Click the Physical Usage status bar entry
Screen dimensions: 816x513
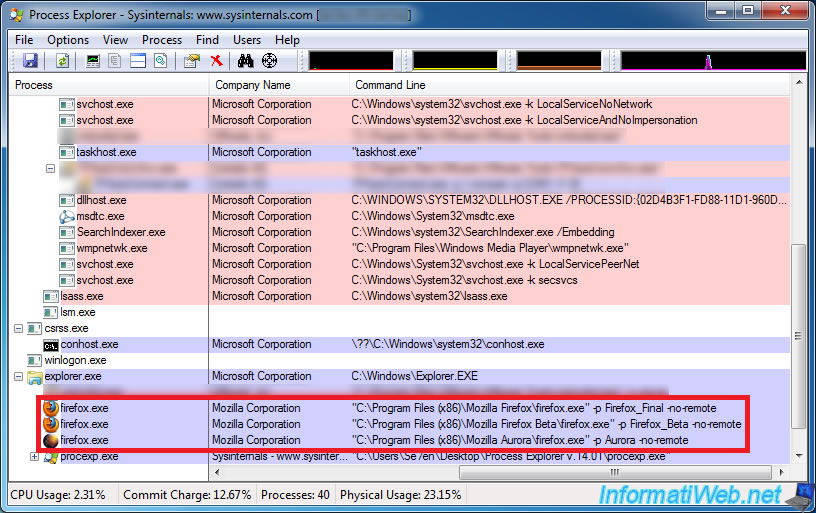click(x=401, y=495)
